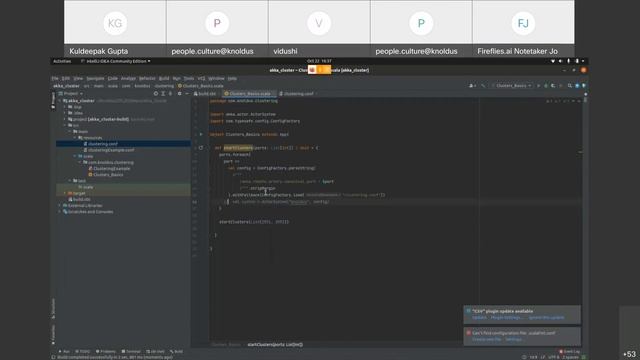Viewport: 640px width, 360px height.
Task: Open the Window menu
Action: tap(216, 78)
